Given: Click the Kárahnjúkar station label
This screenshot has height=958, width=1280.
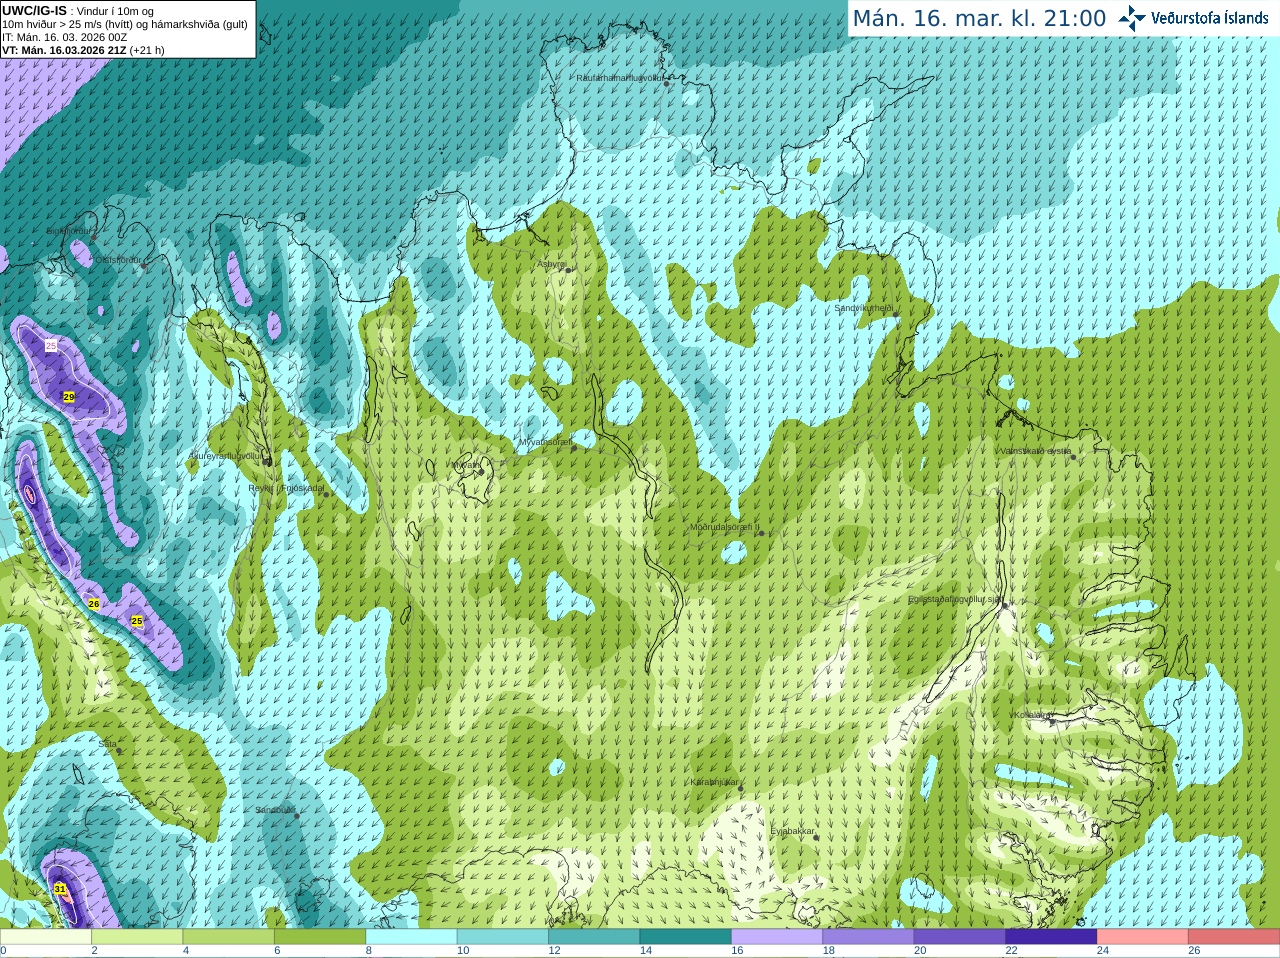Looking at the screenshot, I should tap(715, 782).
